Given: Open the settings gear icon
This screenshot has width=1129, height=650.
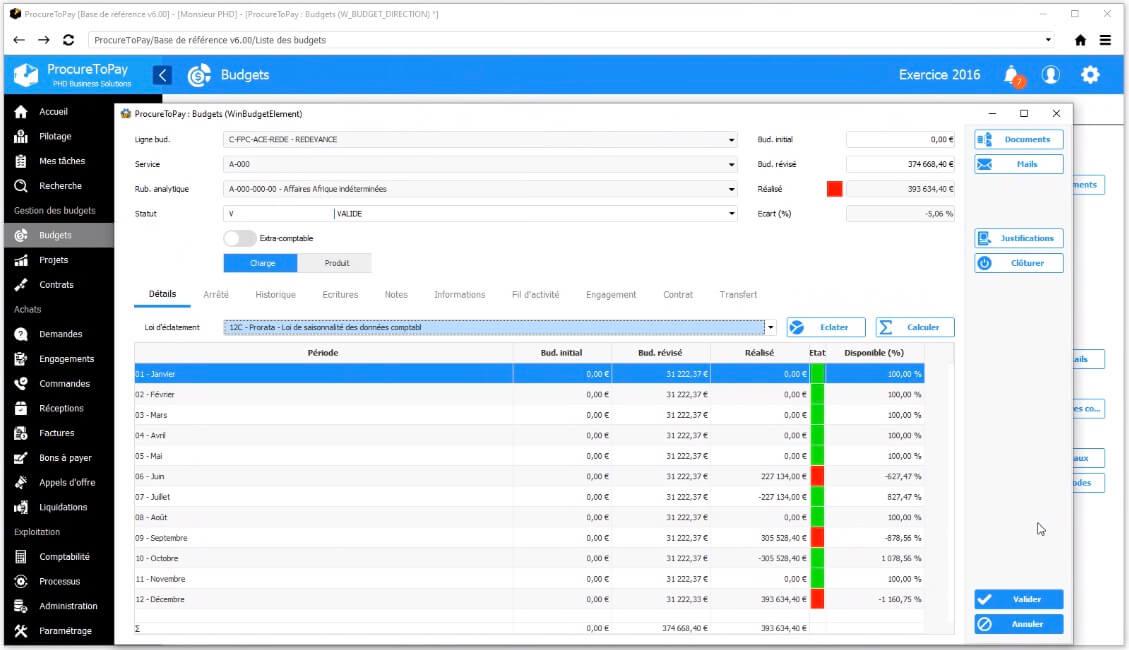Looking at the screenshot, I should pos(1090,75).
